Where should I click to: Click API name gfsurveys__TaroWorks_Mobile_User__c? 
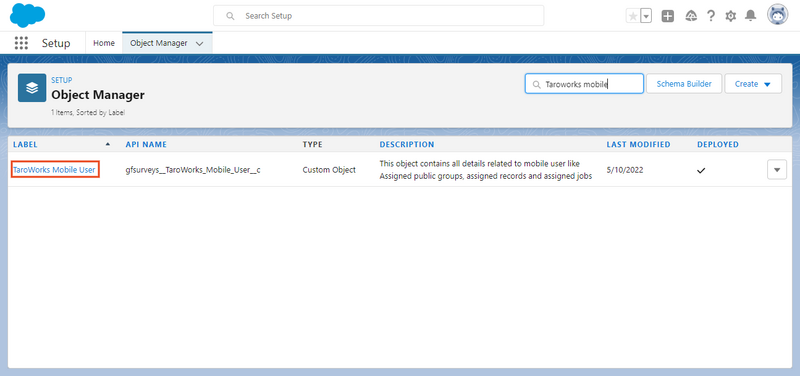(193, 170)
